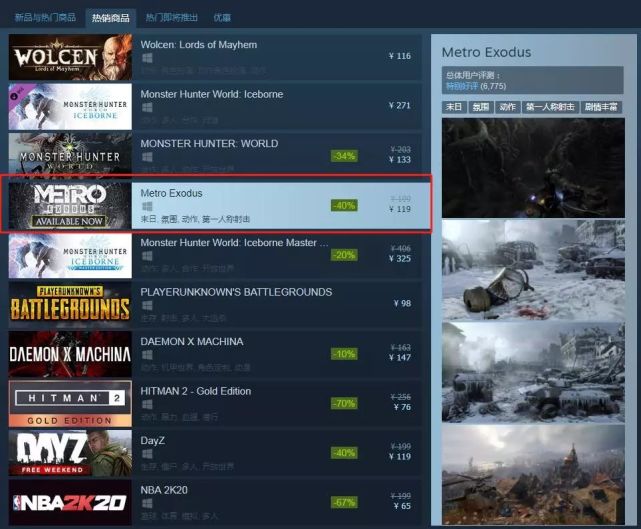Image resolution: width=641 pixels, height=529 pixels.
Task: Click the ¥ 76 price for HITMAN 2
Action: click(402, 407)
